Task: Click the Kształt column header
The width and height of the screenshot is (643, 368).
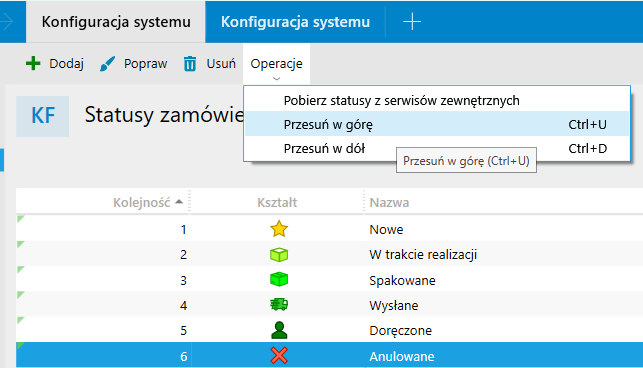Action: pos(277,202)
